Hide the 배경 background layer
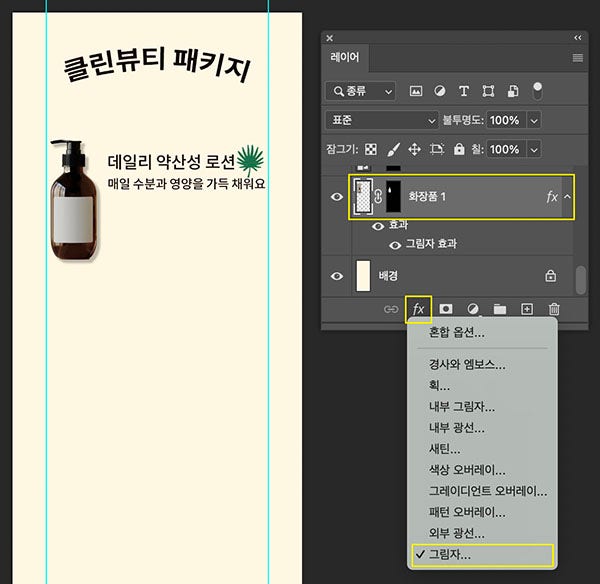600x584 pixels. tap(337, 276)
